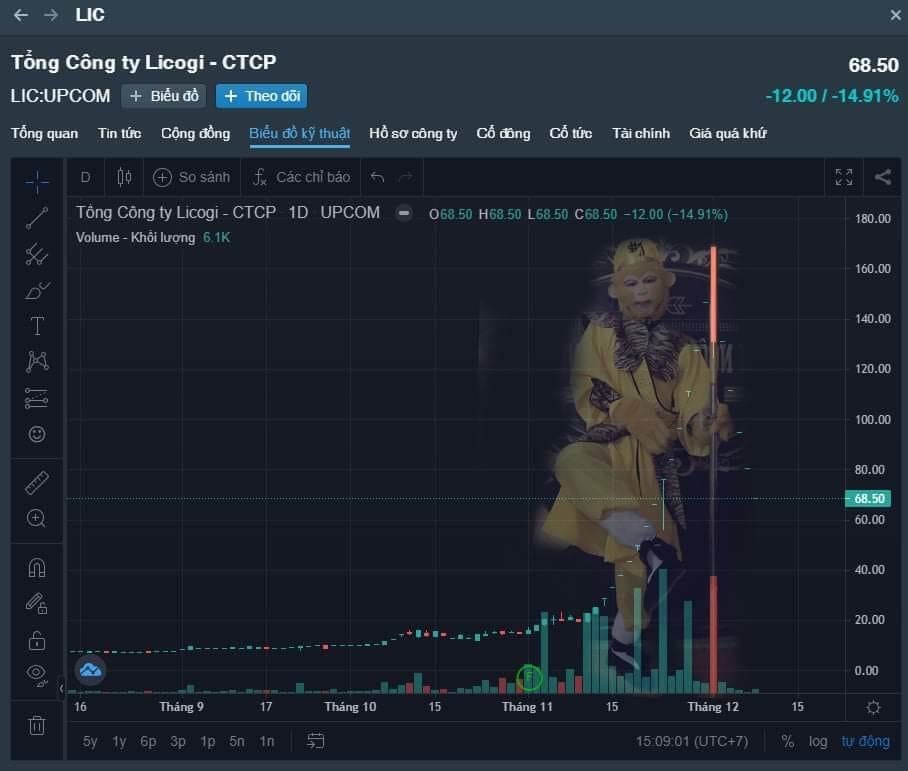The height and width of the screenshot is (771, 908).
Task: Collapse the chart legend minus button
Action: [404, 213]
